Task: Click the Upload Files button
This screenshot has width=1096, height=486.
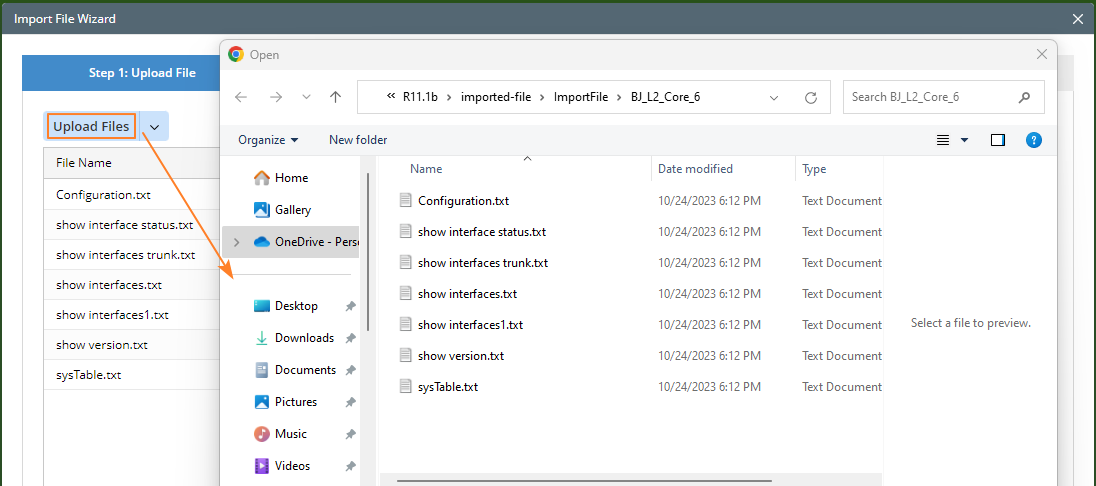Action: pyautogui.click(x=91, y=126)
